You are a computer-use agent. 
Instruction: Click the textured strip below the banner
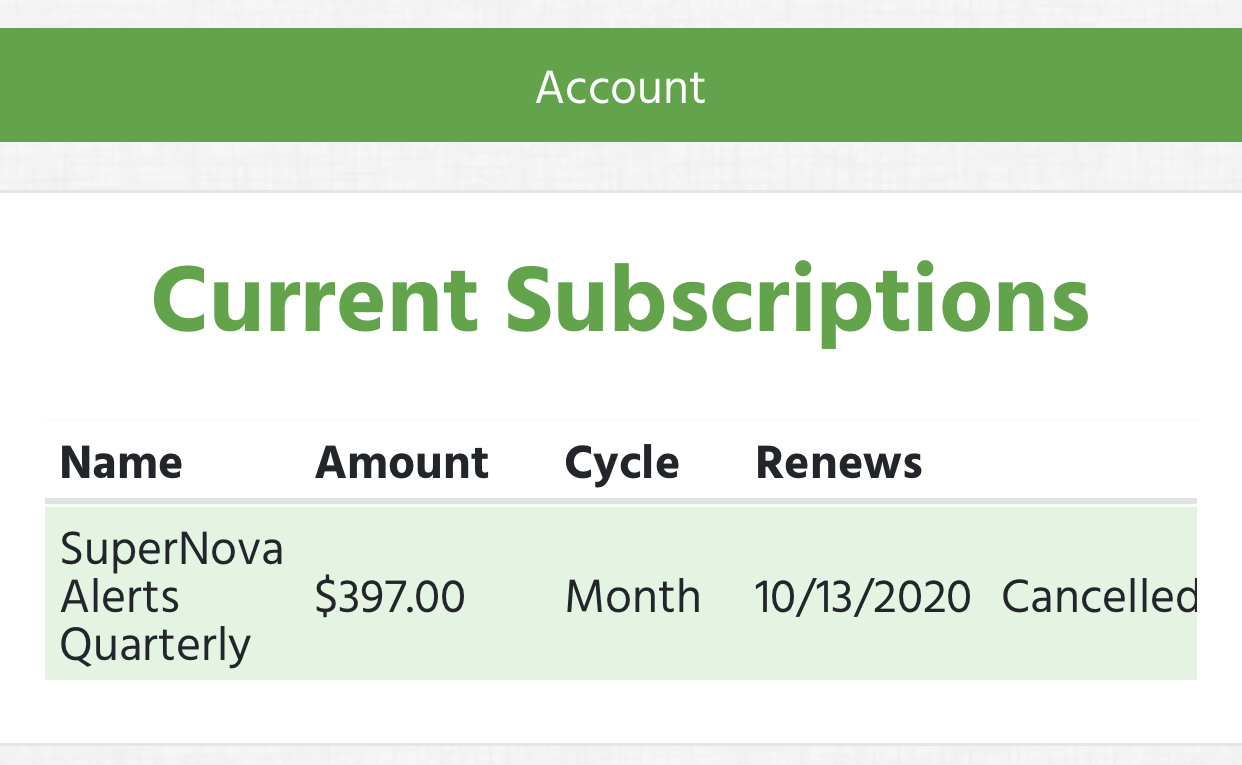[620, 165]
